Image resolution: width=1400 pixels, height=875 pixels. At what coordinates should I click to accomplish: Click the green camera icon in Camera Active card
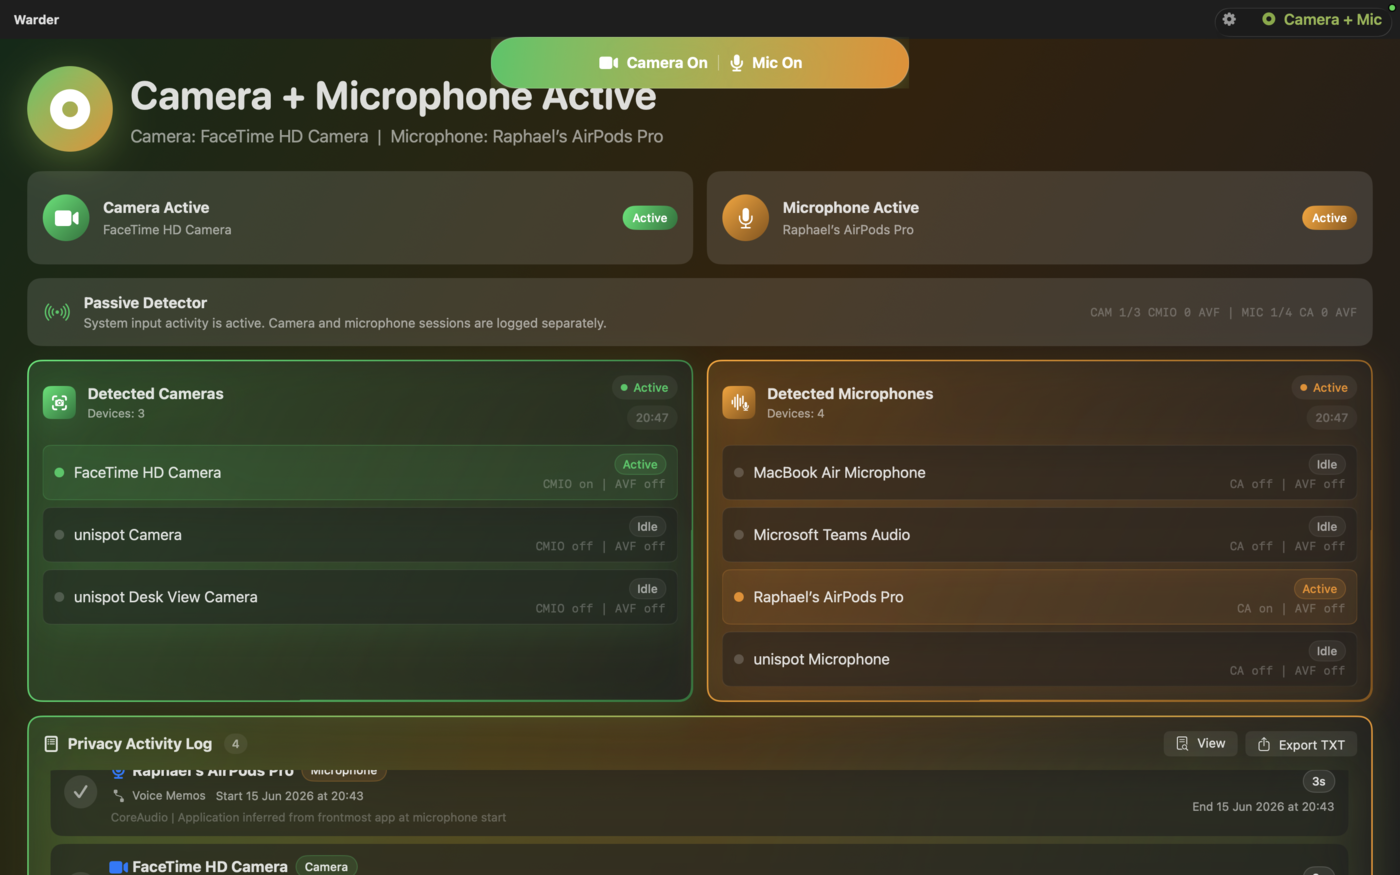tap(66, 218)
